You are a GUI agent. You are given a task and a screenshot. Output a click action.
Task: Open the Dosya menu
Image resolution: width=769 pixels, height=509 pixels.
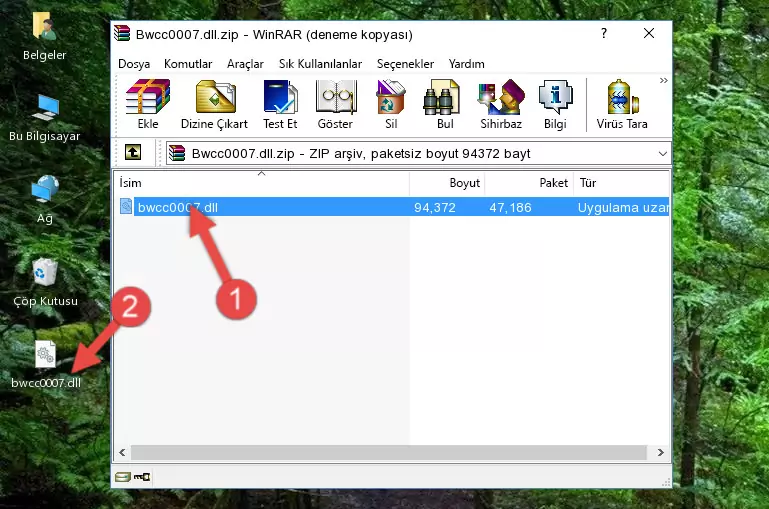click(134, 64)
